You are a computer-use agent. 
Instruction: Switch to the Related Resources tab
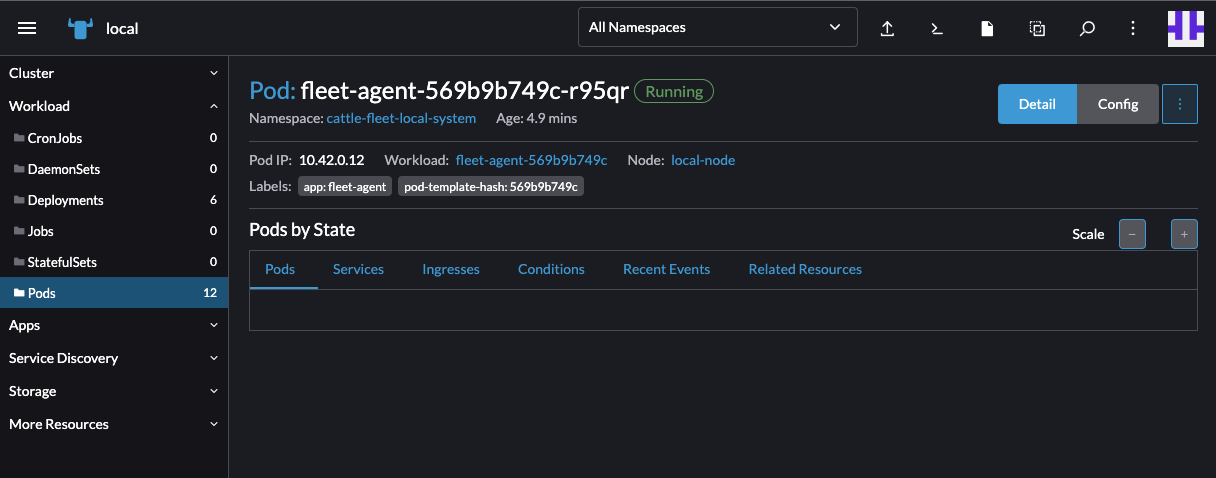[805, 269]
